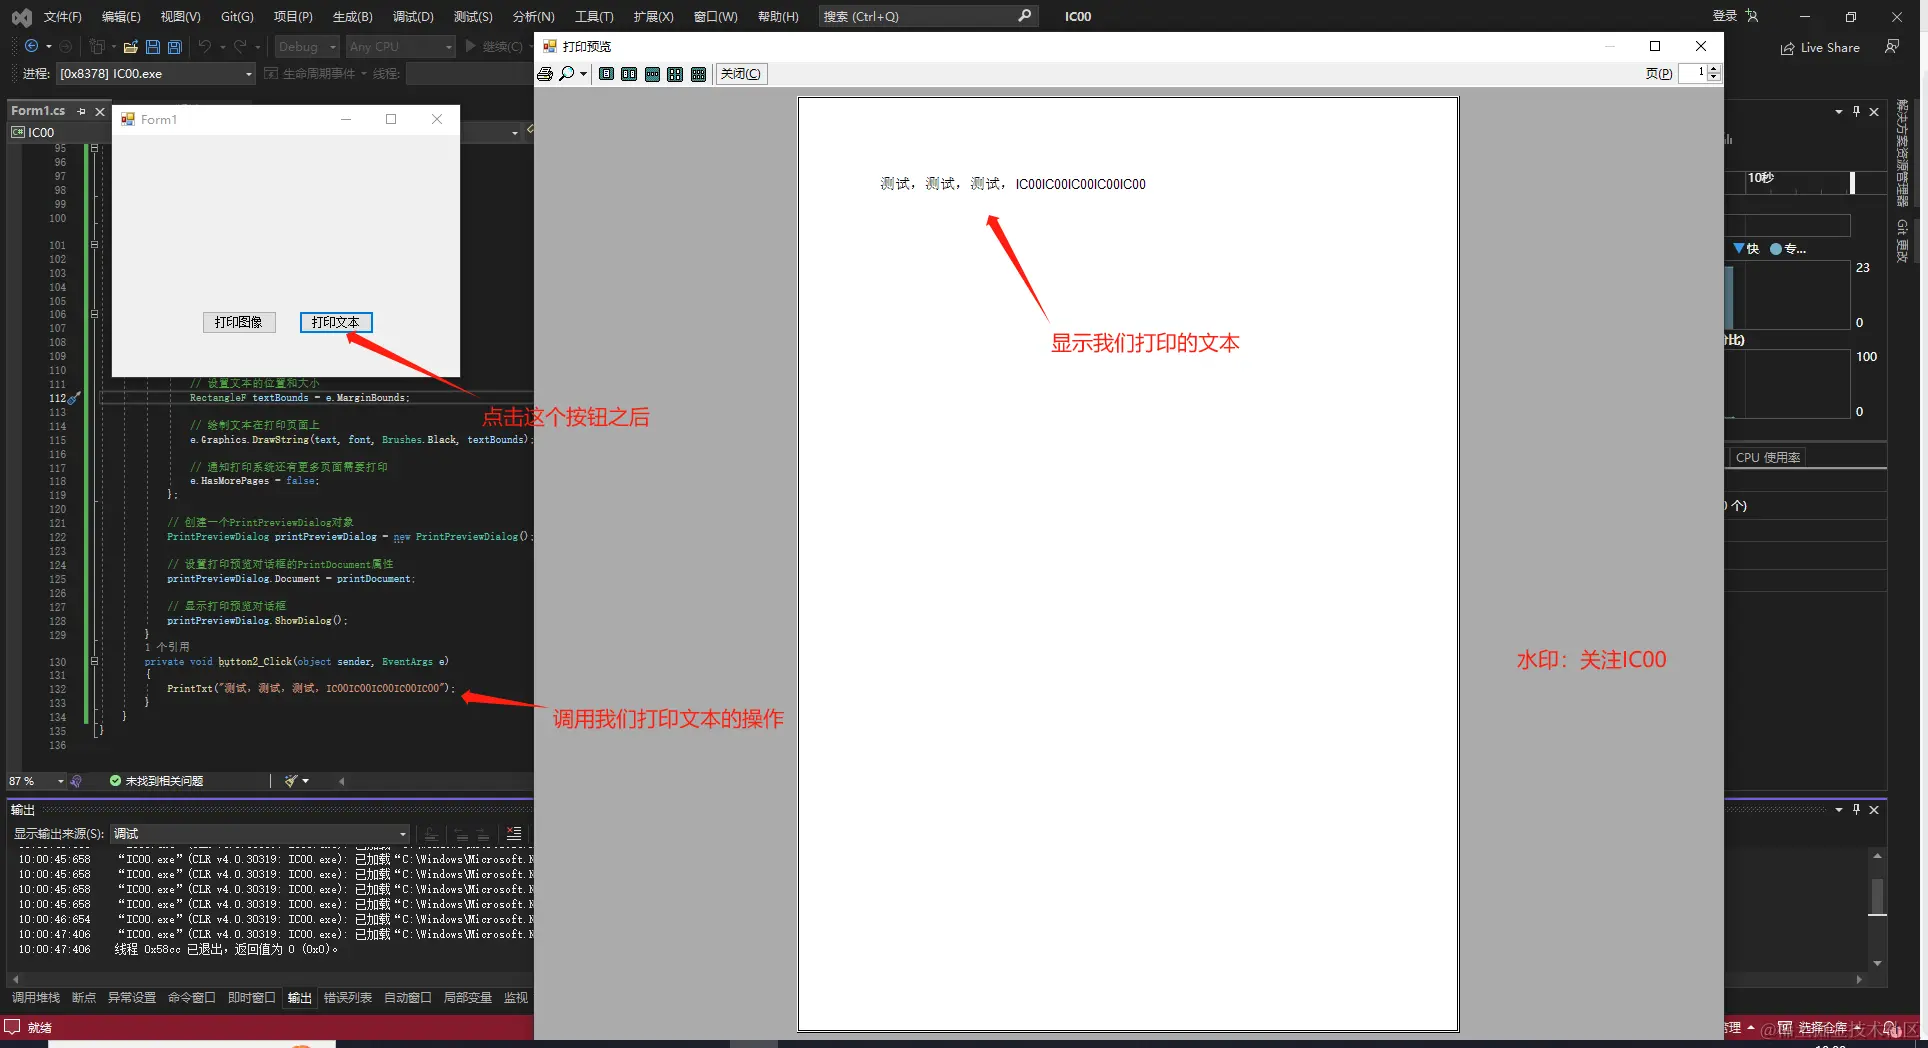Open the 测试(S) menu
Screen dimensions: 1928x1048
pos(473,17)
